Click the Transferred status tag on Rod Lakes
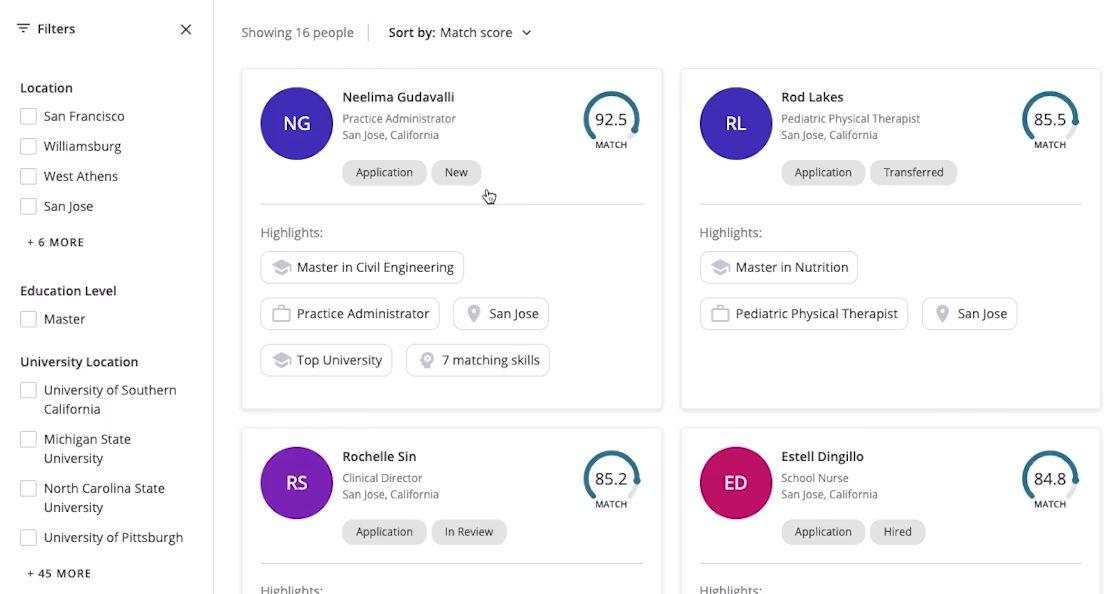 [x=913, y=173]
